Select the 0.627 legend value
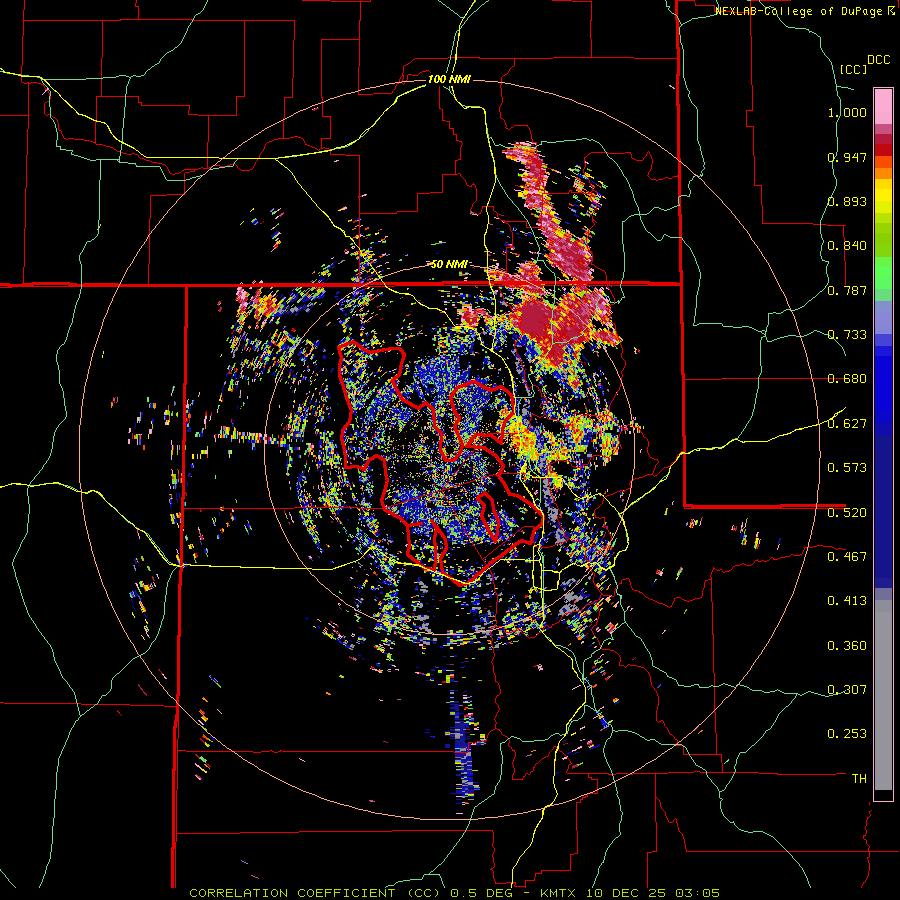The width and height of the screenshot is (900, 900). 847,424
